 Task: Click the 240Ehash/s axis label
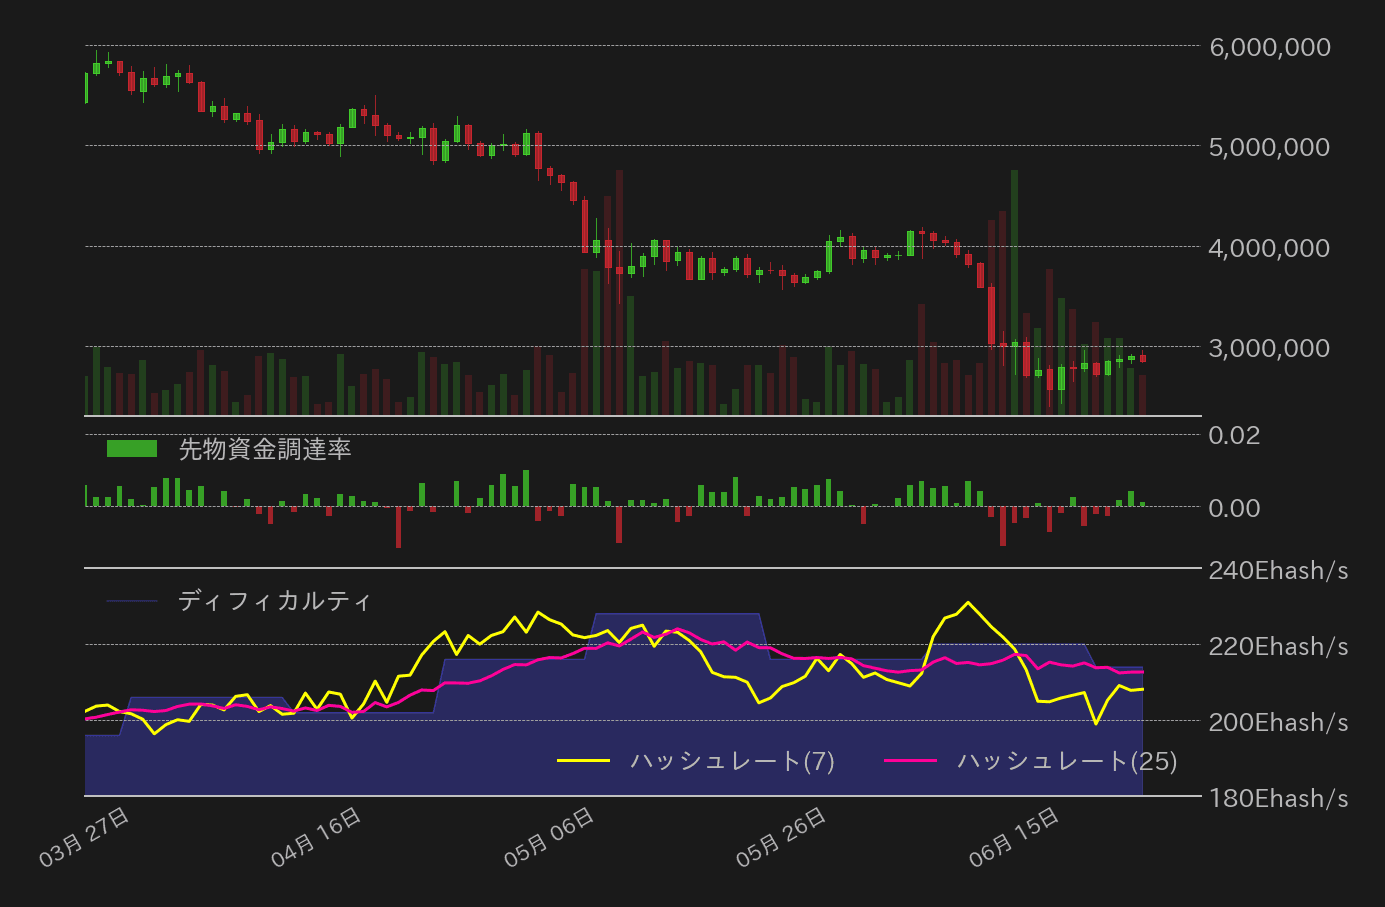tap(1278, 571)
